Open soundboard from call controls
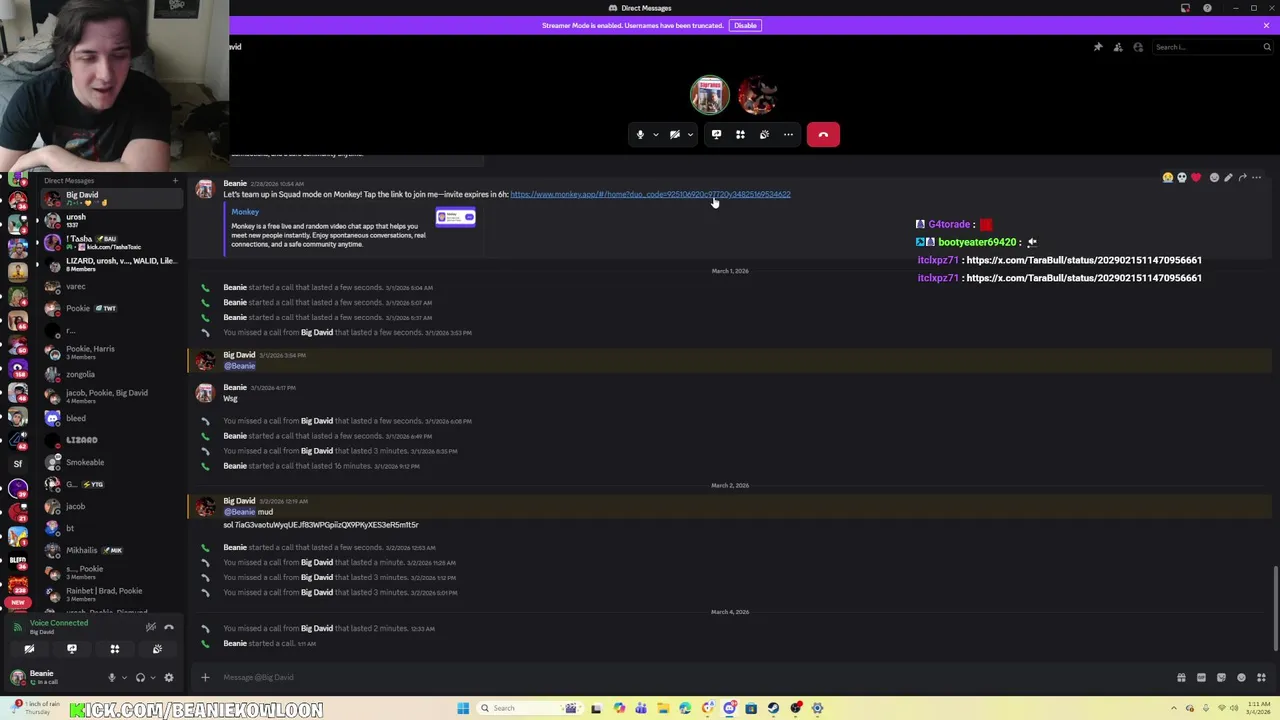 pyautogui.click(x=764, y=134)
